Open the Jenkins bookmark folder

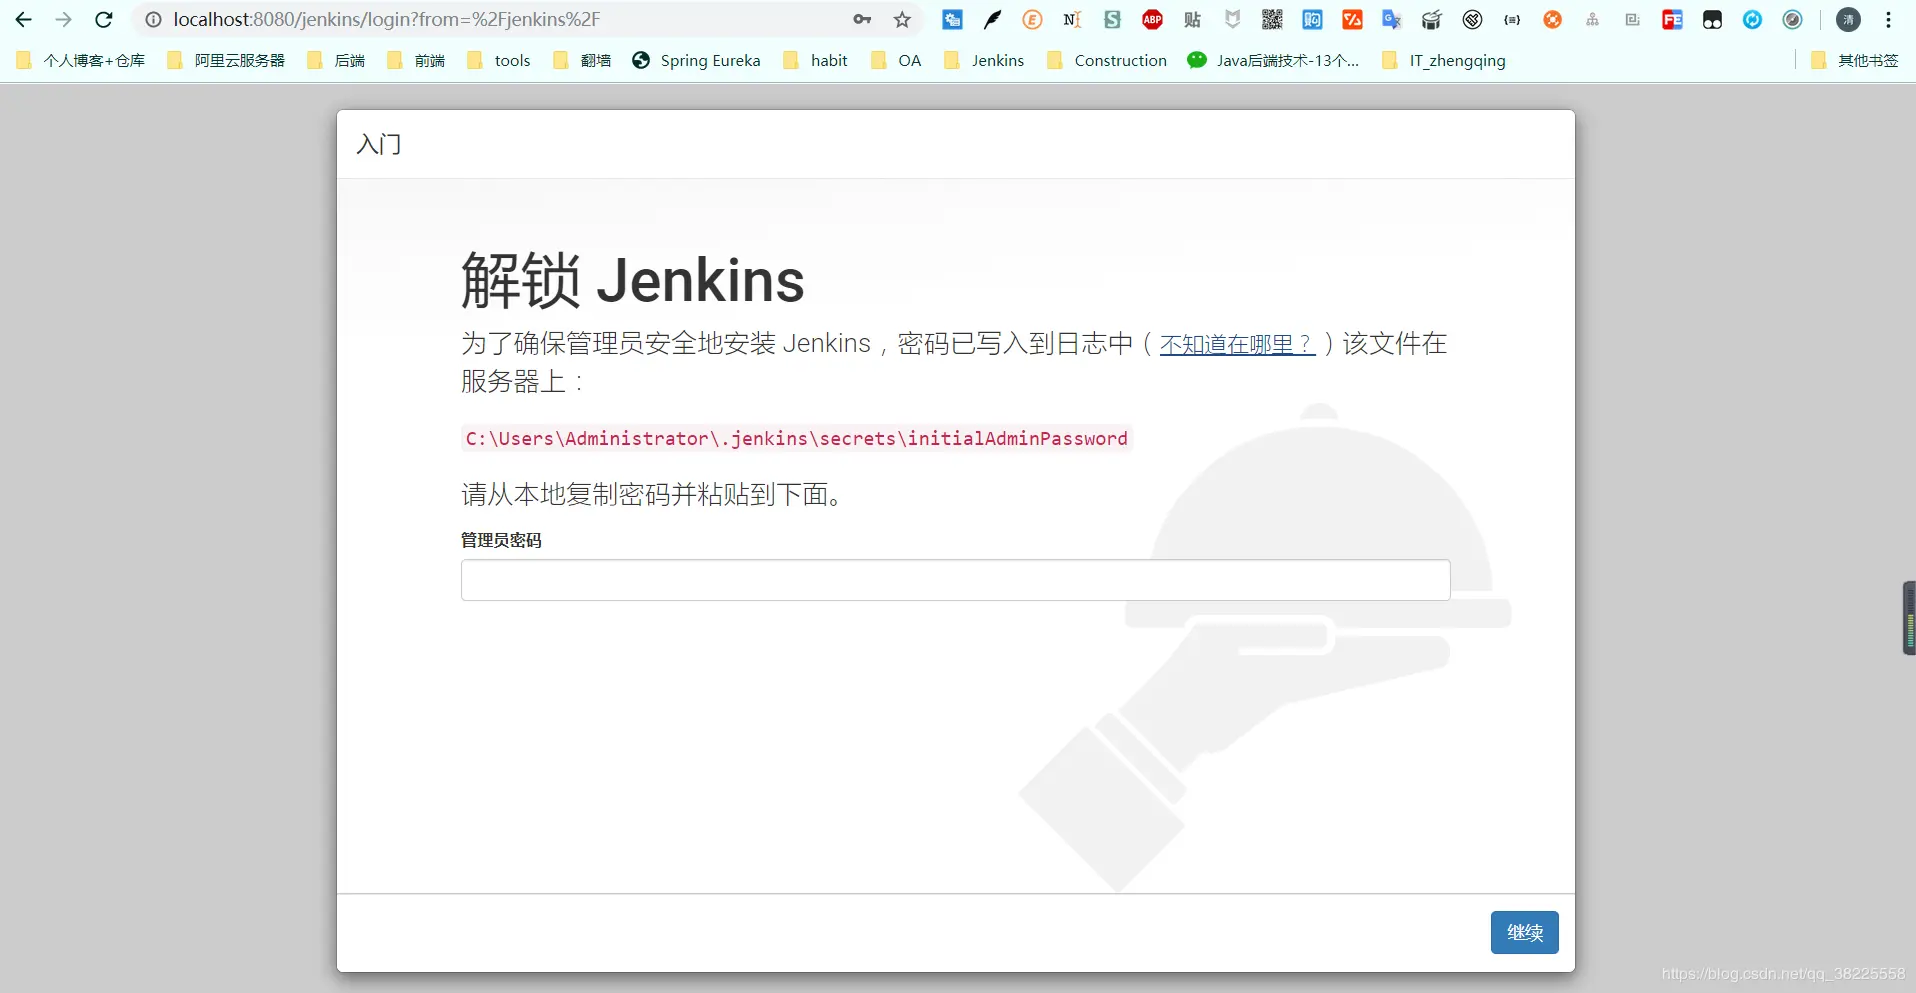coord(984,60)
